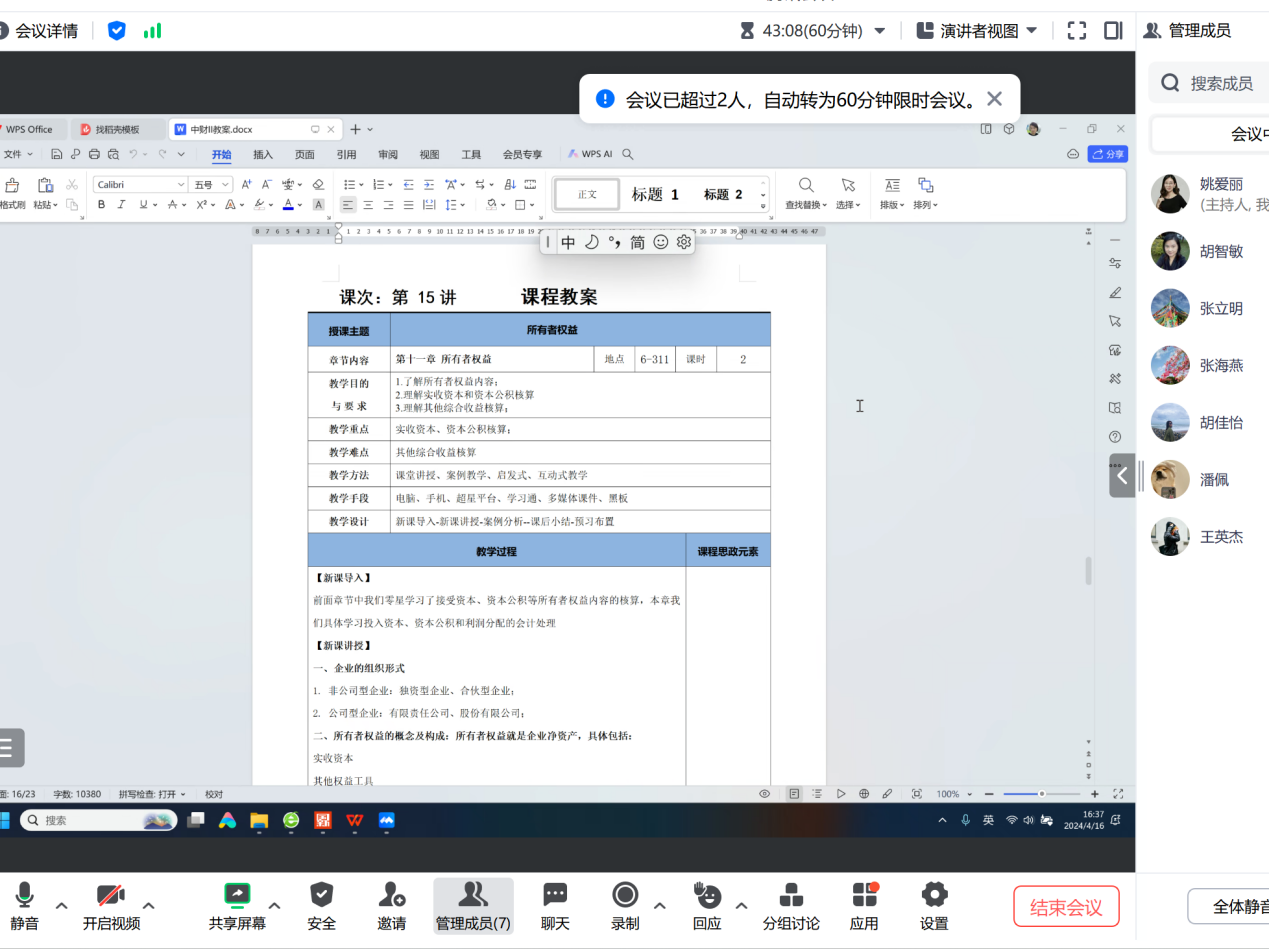Screen dimensions: 1269x949
Task: Turn on video (开启视频)
Action: coord(110,894)
